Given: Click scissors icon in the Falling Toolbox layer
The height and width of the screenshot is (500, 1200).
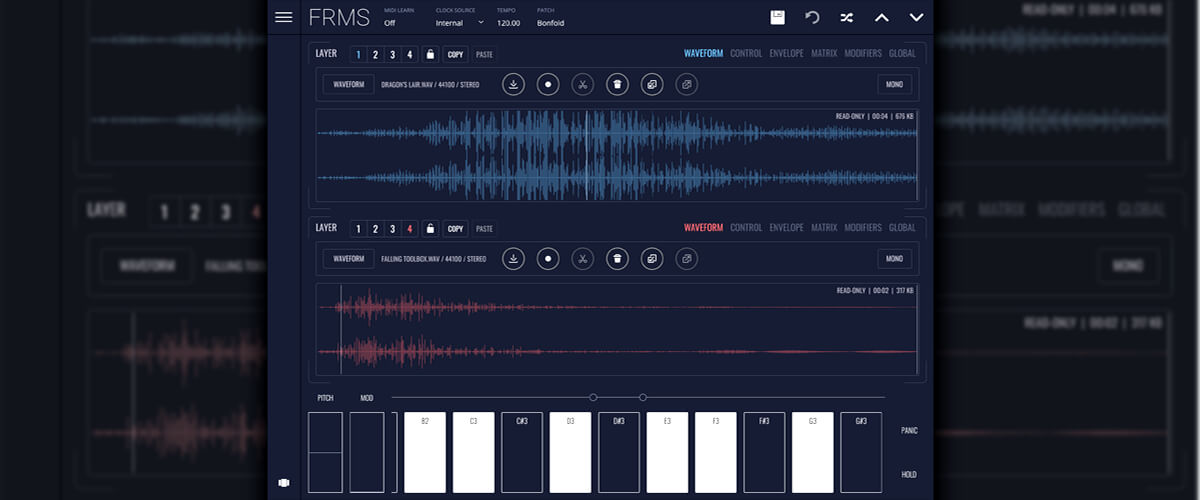Looking at the screenshot, I should 582,258.
